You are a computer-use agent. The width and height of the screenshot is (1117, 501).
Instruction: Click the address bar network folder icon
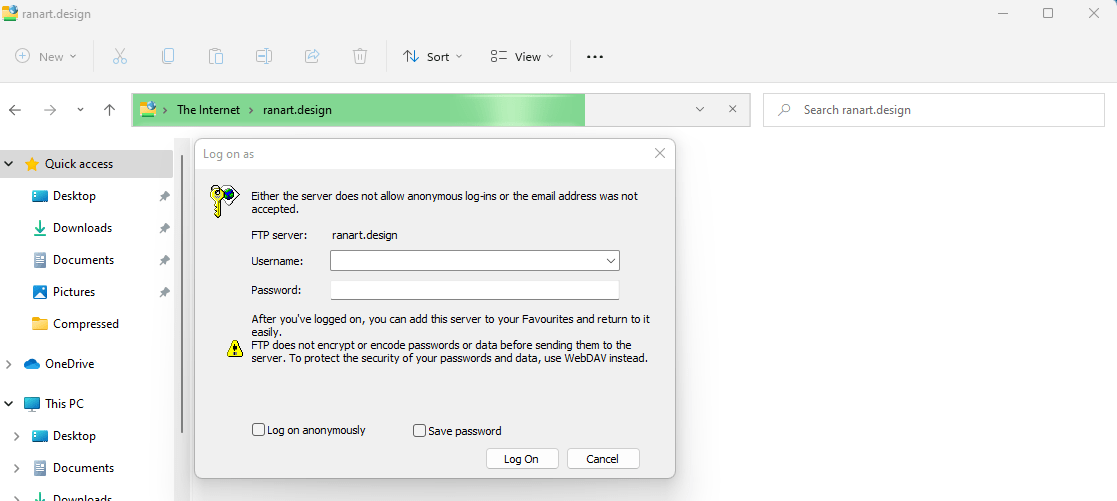(x=147, y=110)
